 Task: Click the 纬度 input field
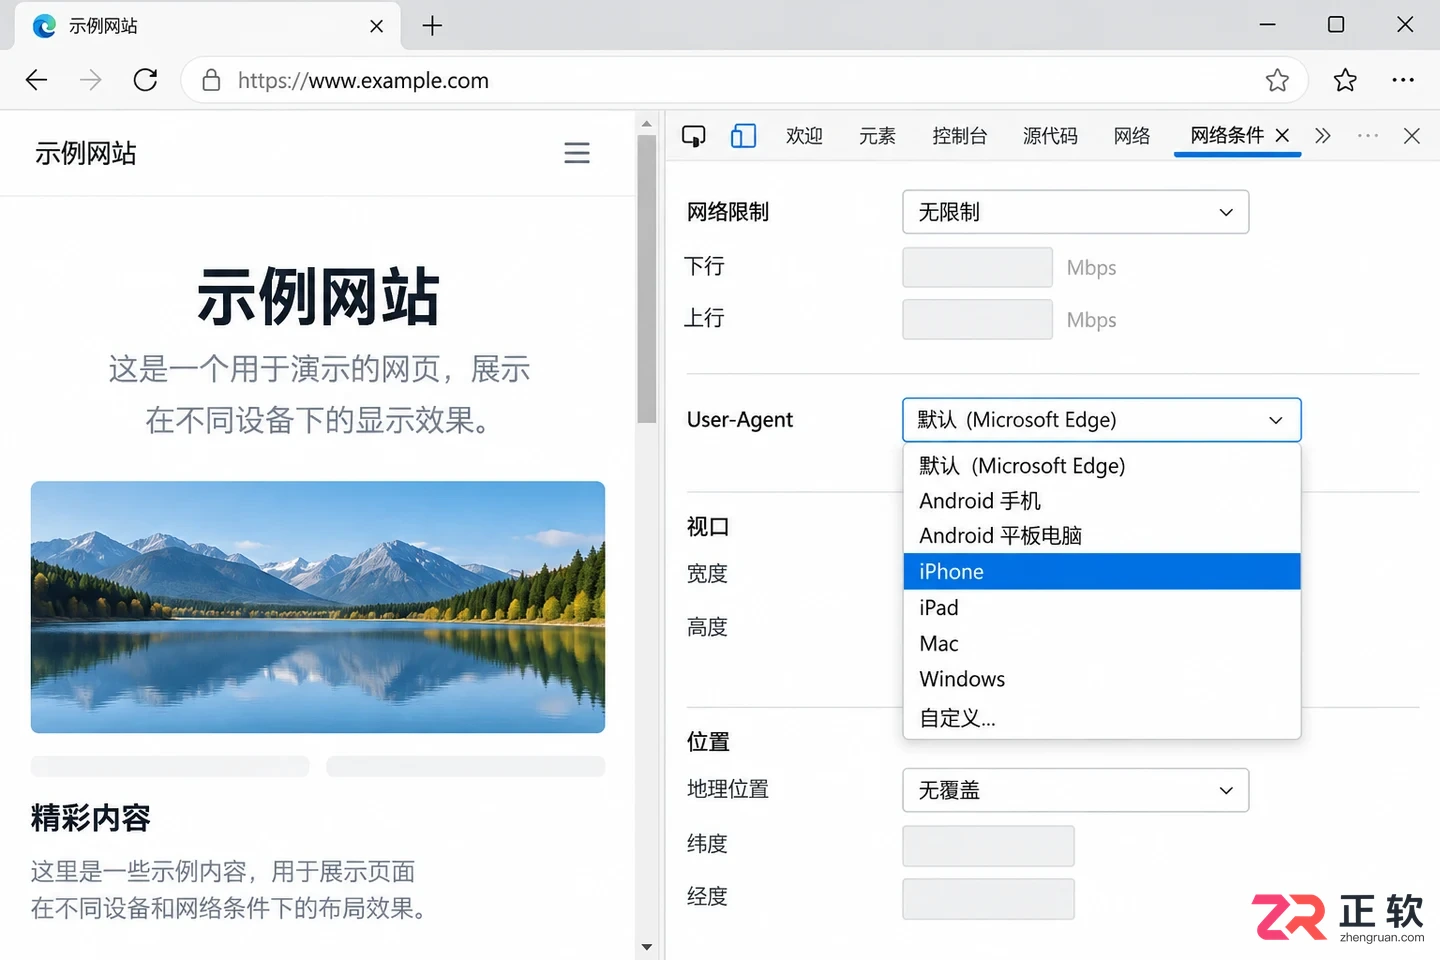click(988, 846)
